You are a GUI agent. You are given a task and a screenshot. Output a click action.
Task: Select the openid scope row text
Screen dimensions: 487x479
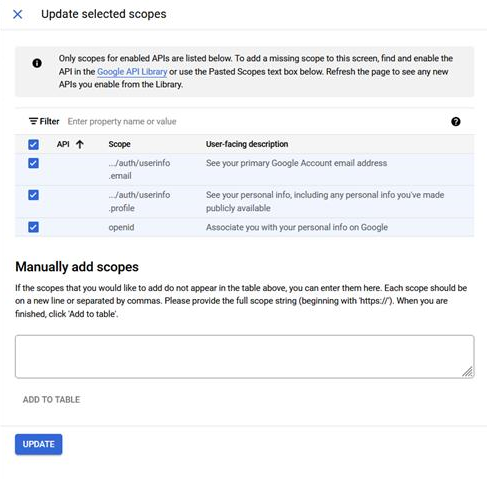tap(121, 227)
